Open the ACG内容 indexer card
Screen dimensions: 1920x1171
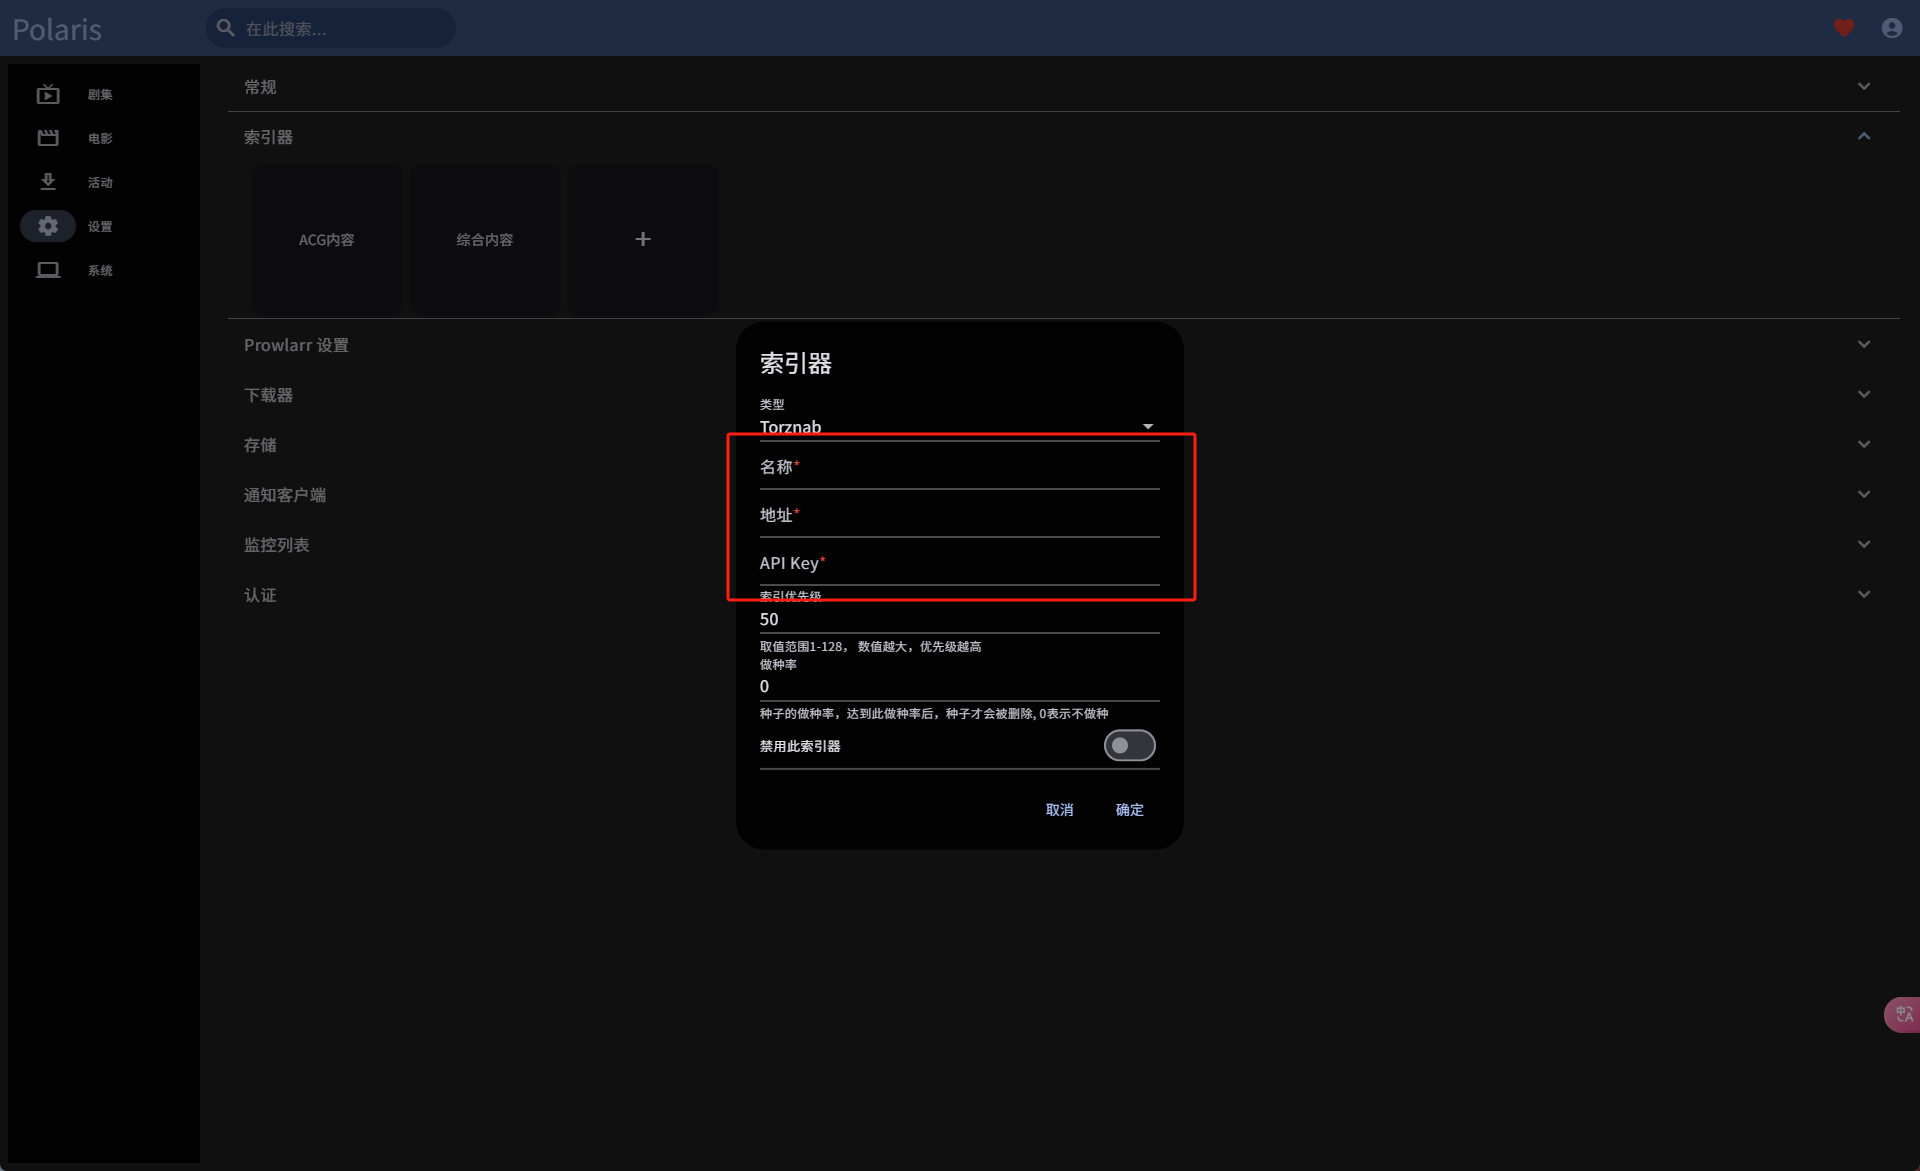click(x=327, y=239)
